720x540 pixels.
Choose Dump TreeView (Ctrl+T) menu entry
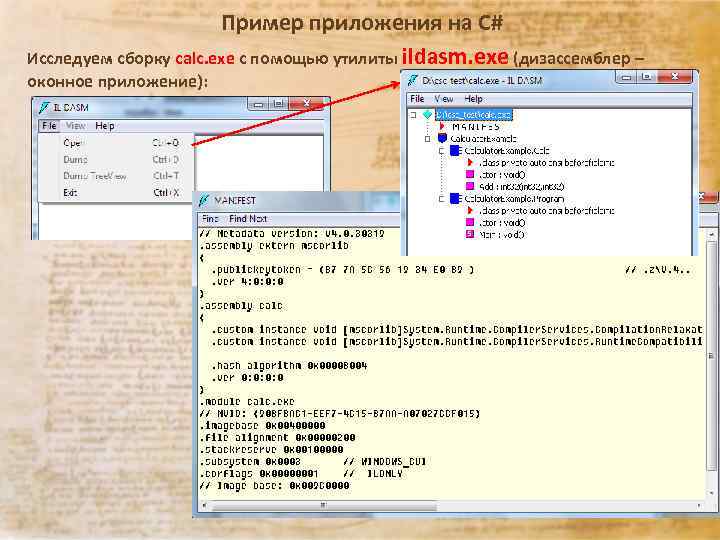[121, 176]
